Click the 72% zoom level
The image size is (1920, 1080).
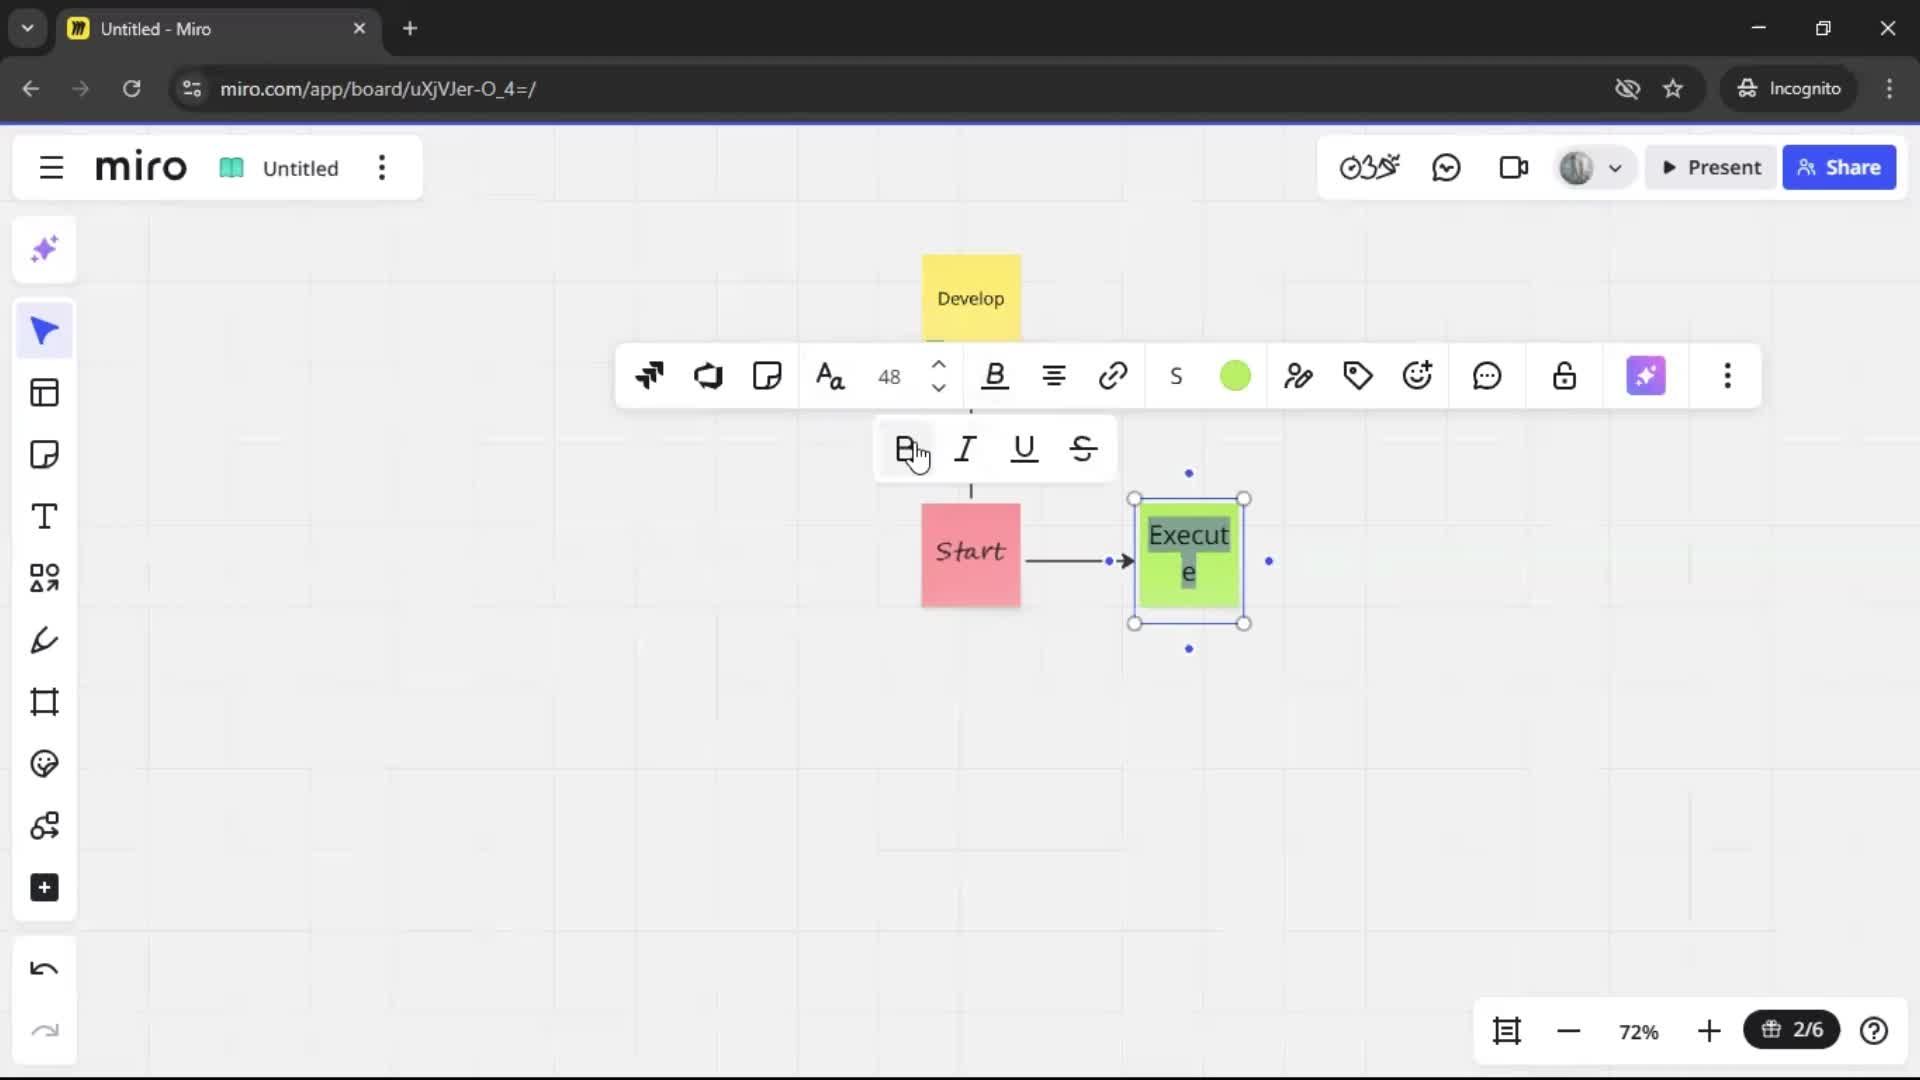(x=1639, y=1032)
